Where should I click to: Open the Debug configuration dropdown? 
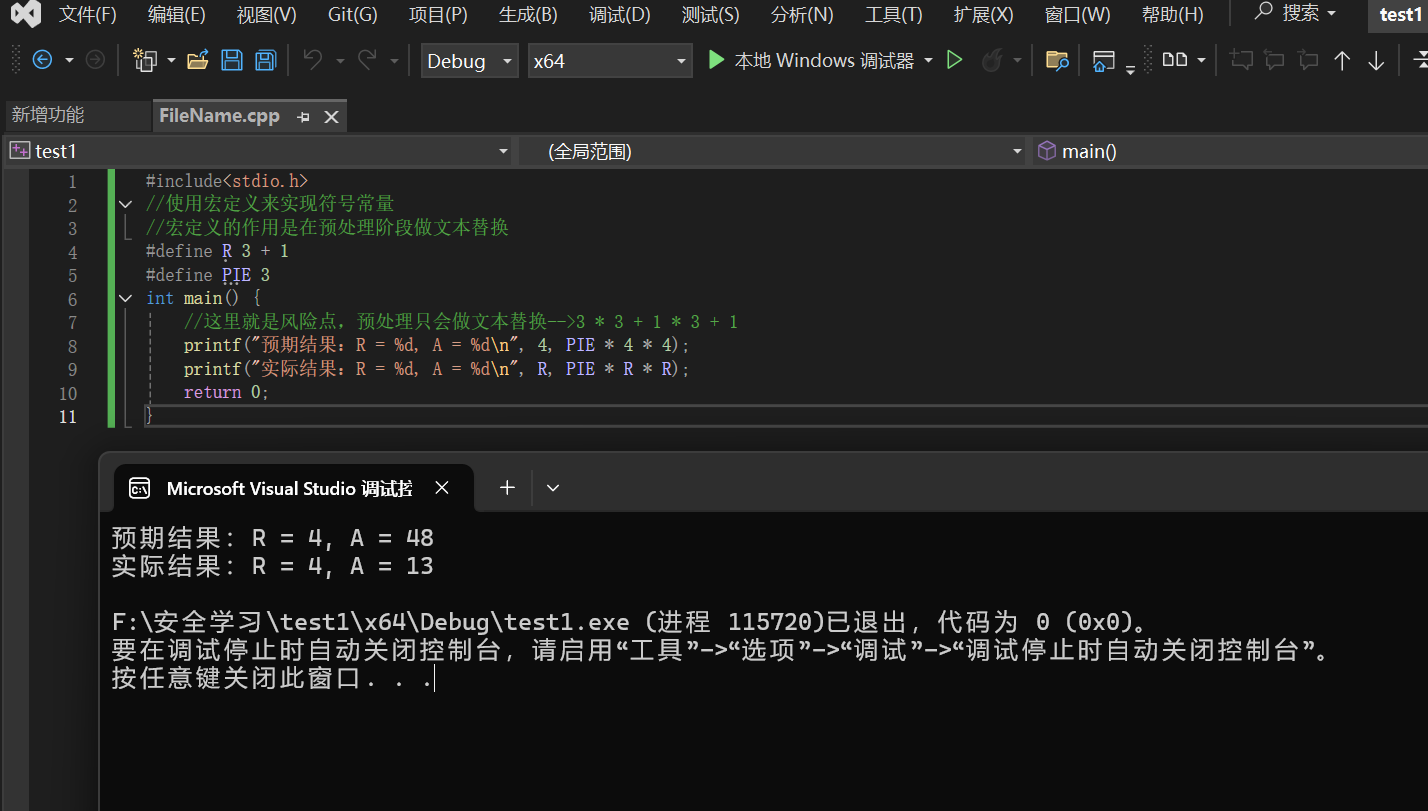tap(469, 61)
